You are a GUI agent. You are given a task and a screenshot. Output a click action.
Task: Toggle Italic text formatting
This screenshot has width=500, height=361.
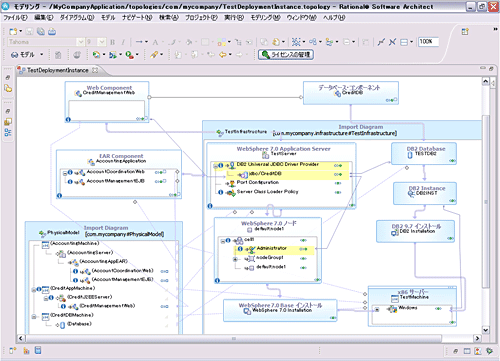123,42
